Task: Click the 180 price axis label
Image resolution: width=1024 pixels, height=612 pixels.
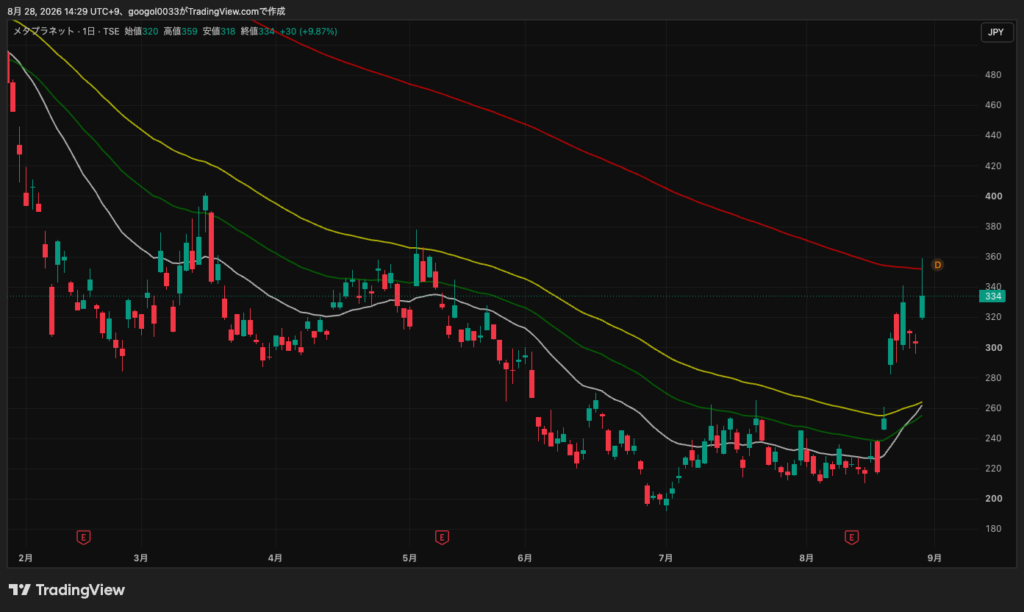Action: tap(993, 529)
